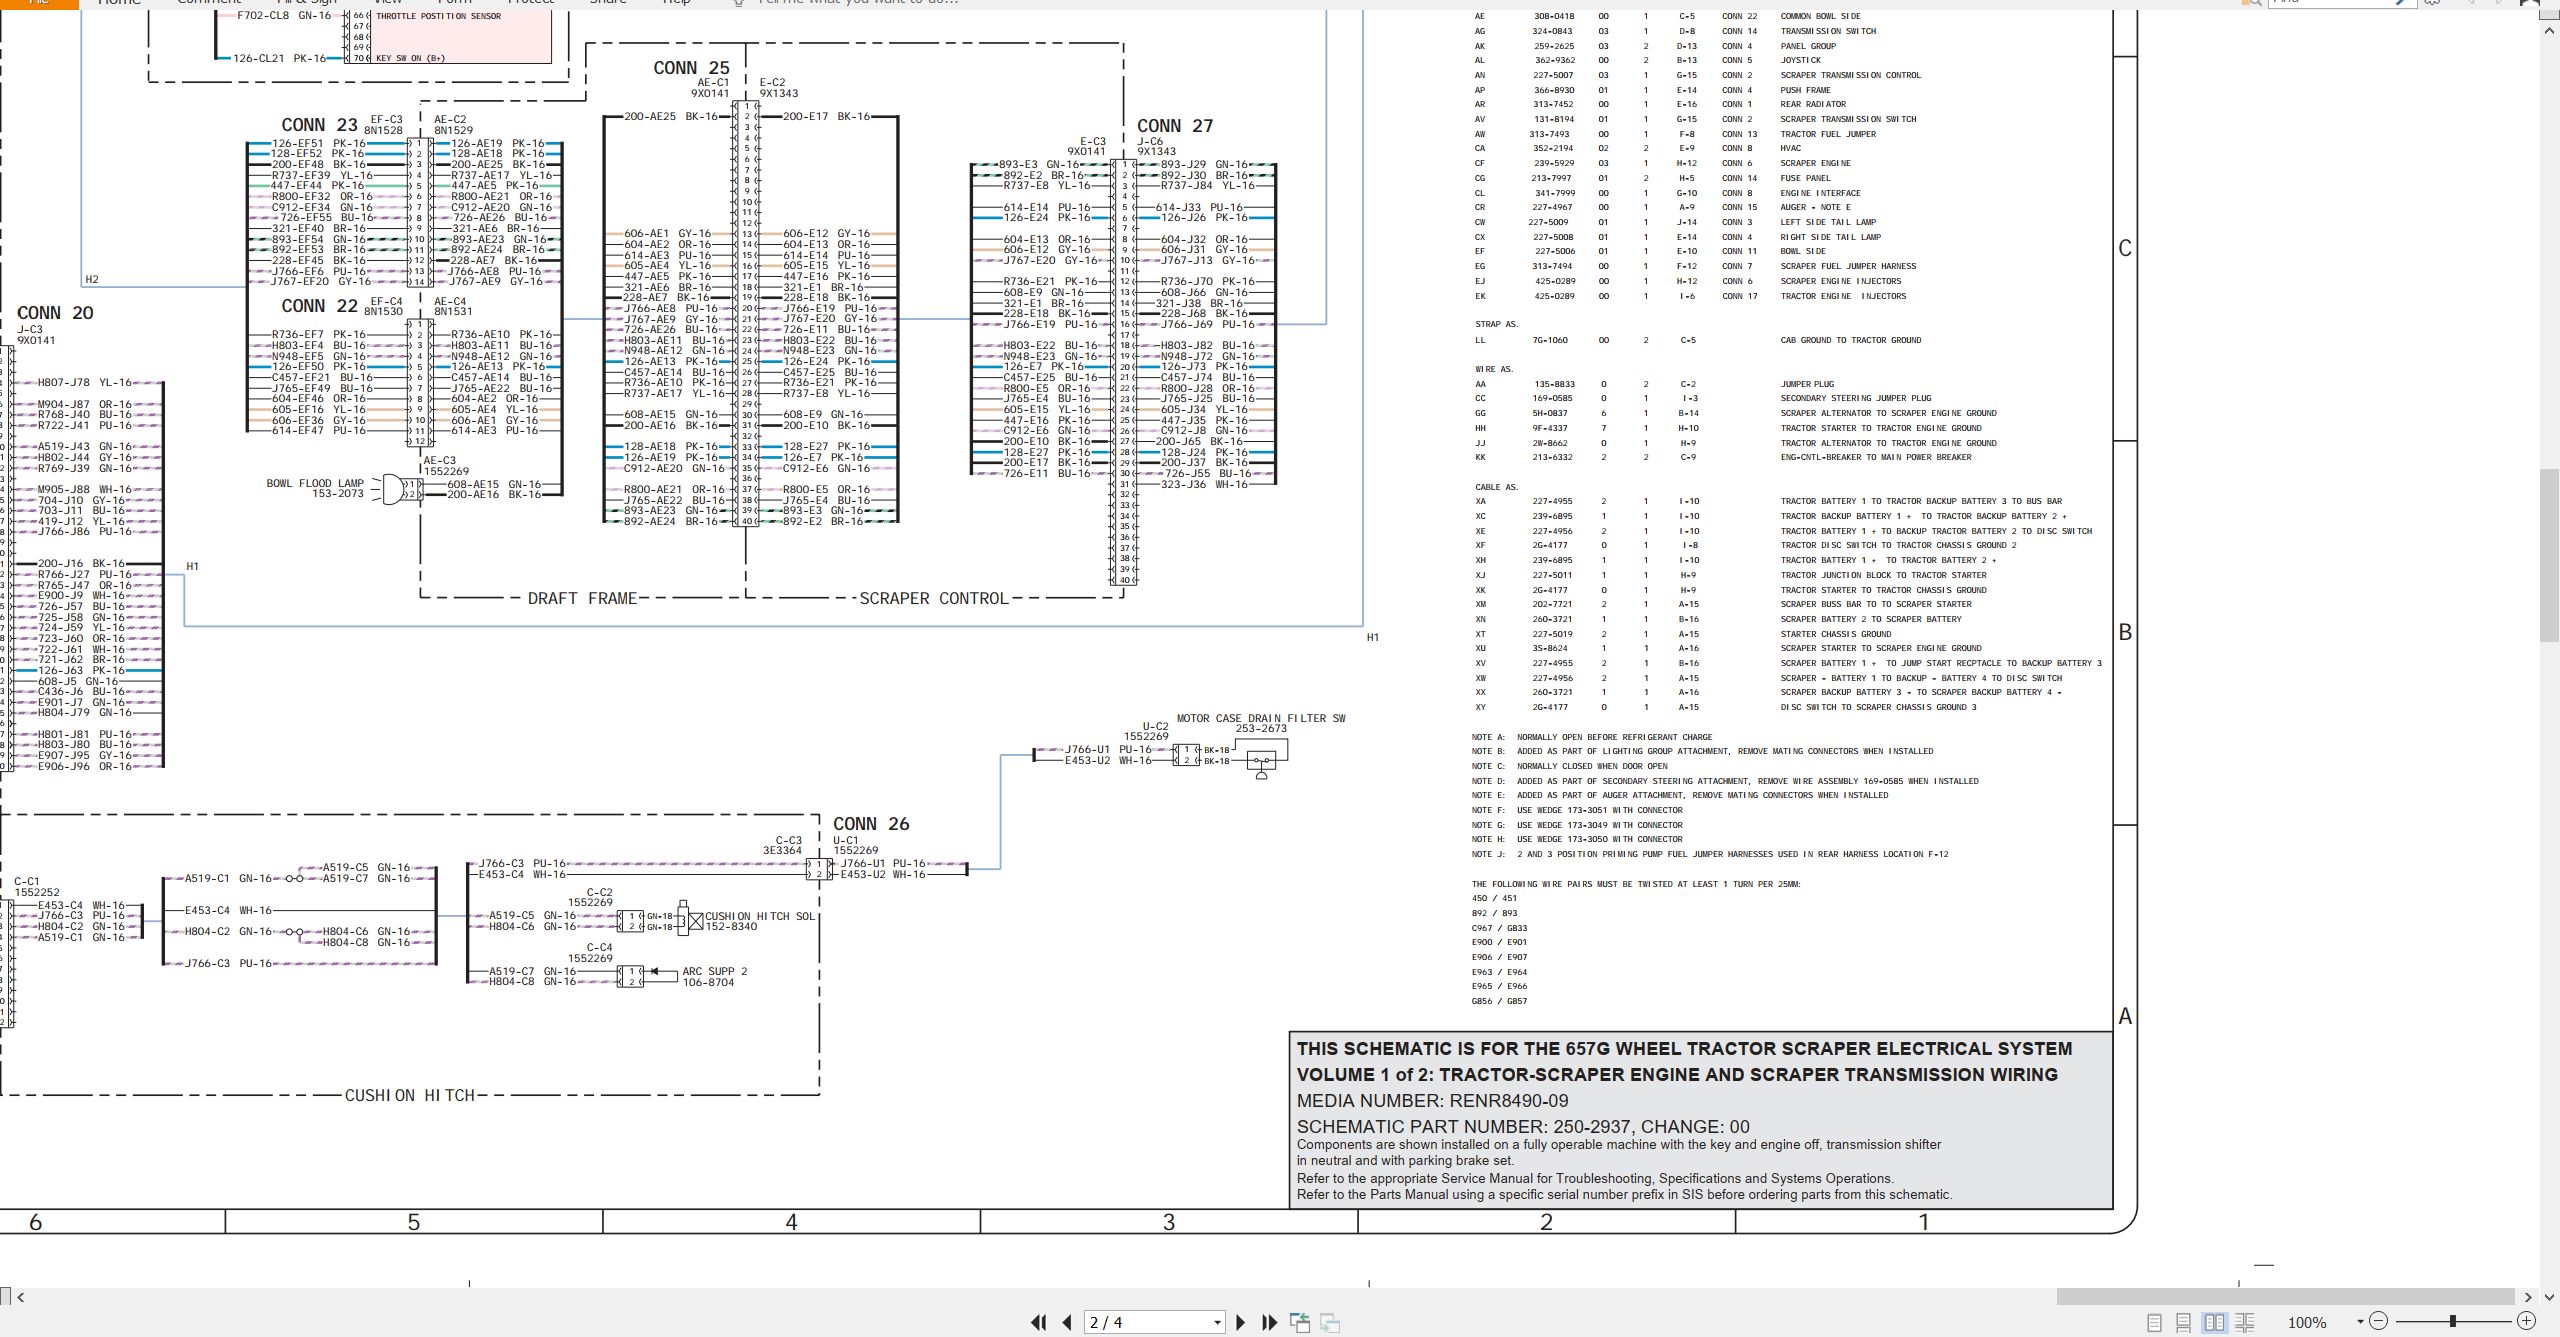
Task: Zoom out with the minus icon
Action: [x=2379, y=1321]
